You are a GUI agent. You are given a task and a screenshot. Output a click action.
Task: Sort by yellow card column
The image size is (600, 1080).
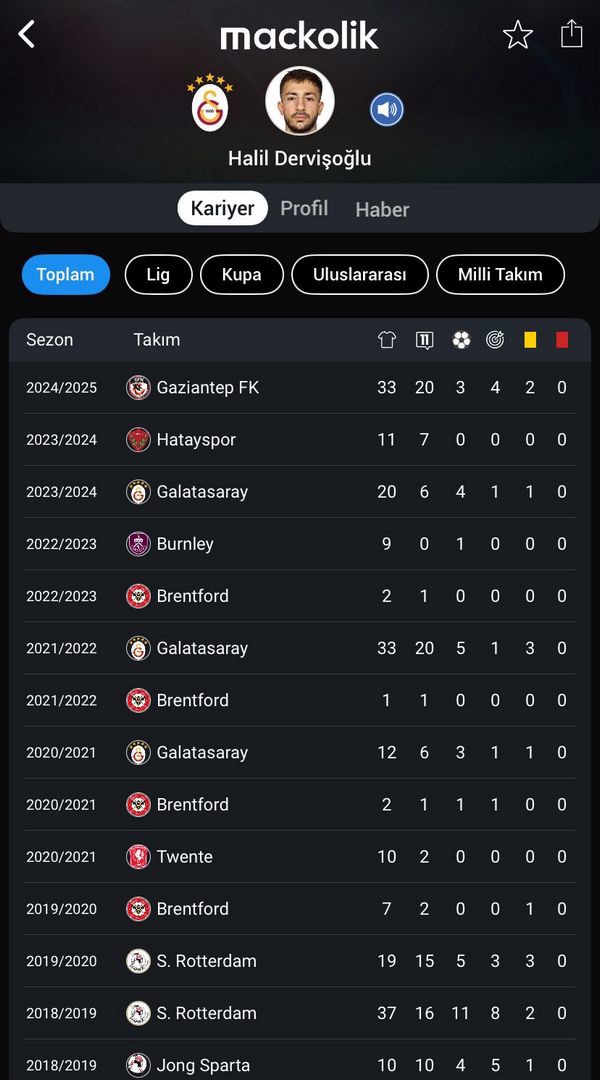(530, 340)
